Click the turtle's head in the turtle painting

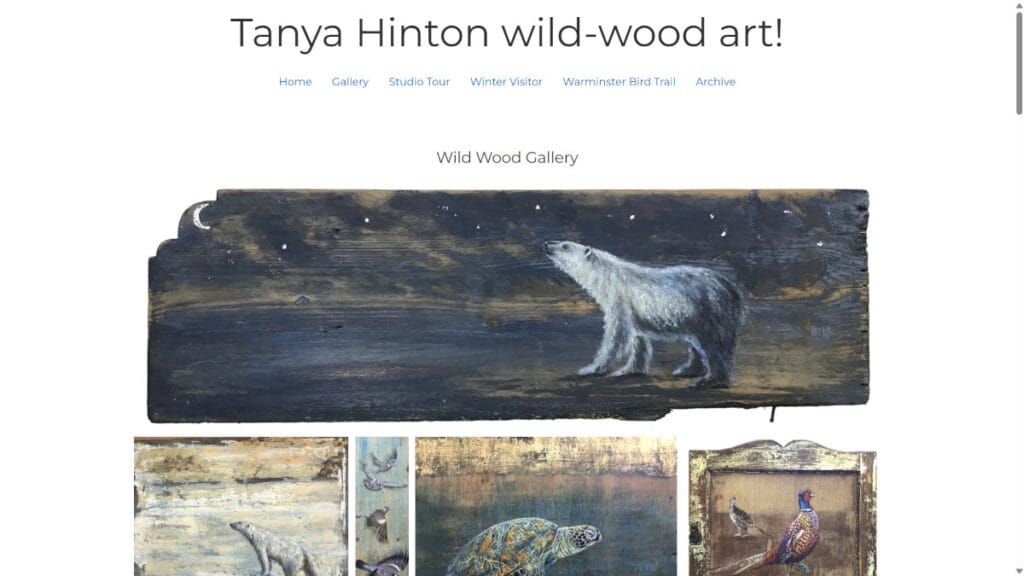point(583,535)
